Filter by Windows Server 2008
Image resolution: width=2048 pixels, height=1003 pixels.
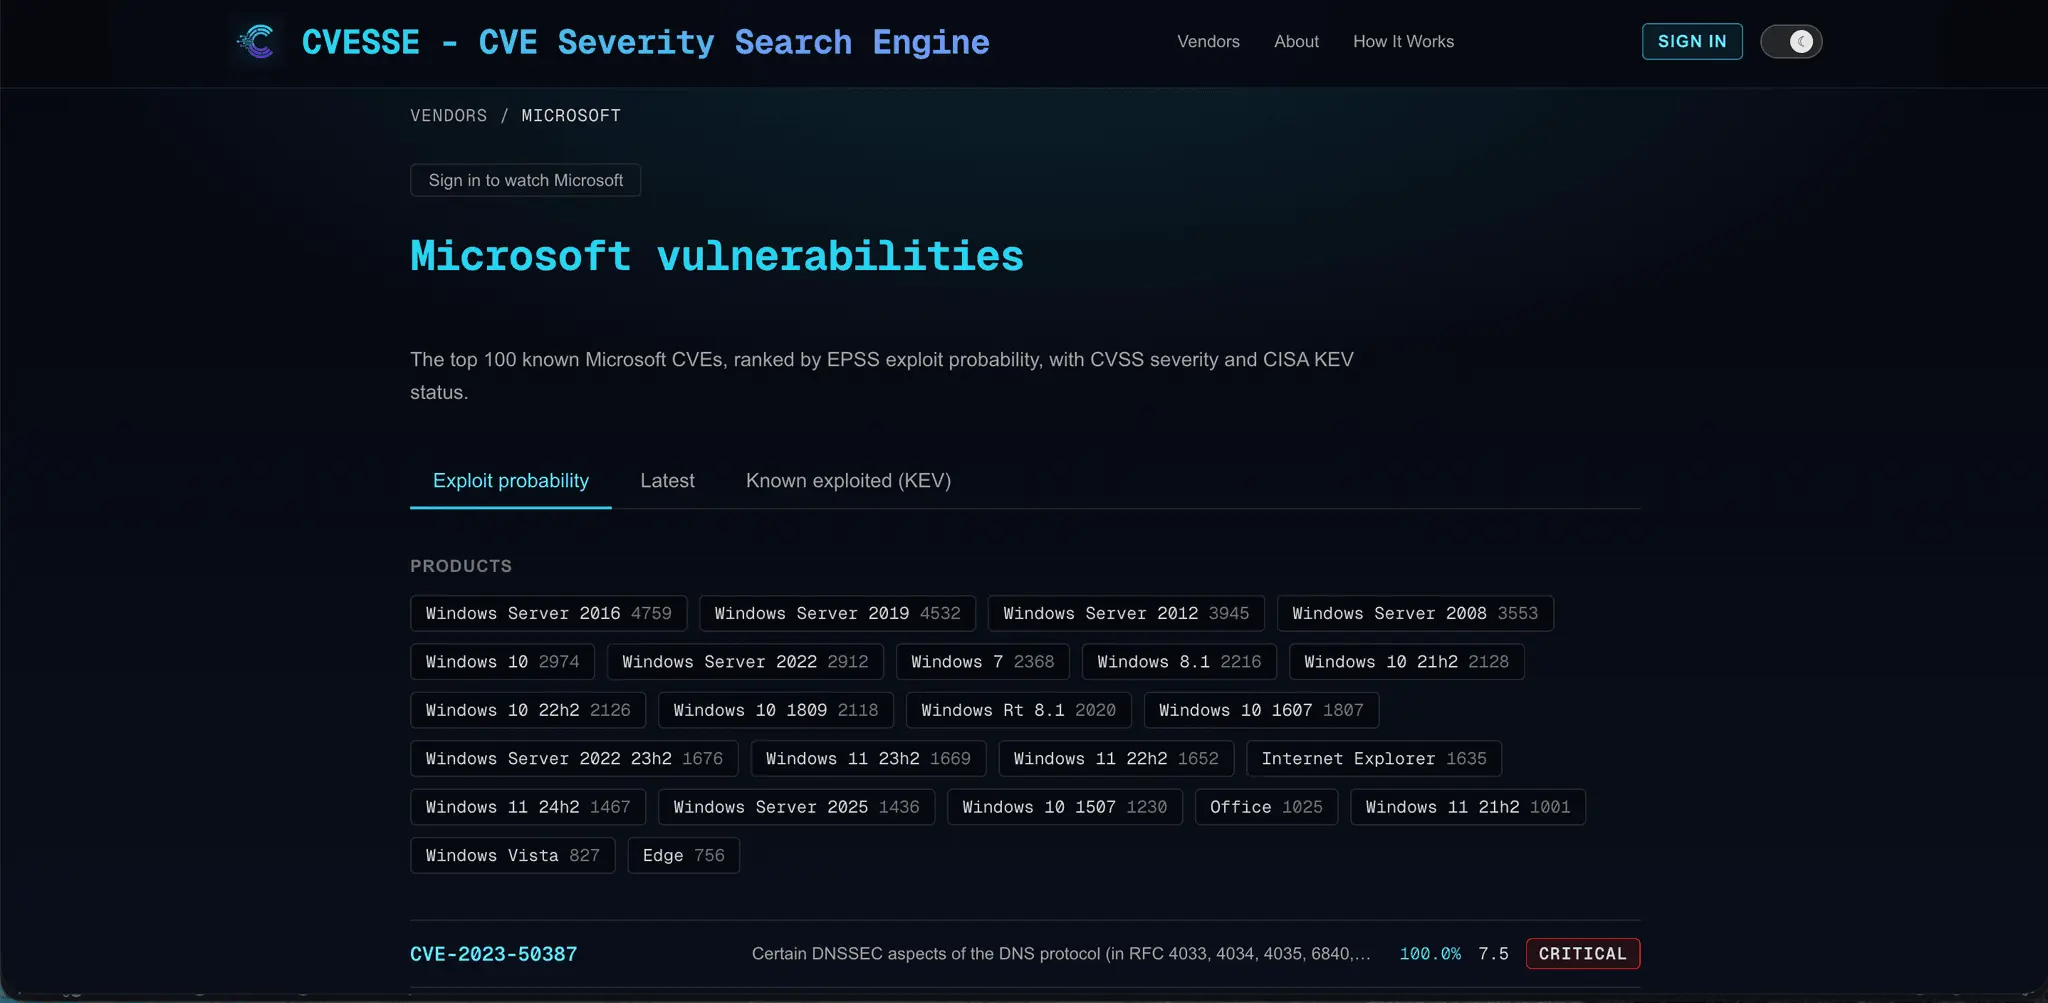(1415, 613)
